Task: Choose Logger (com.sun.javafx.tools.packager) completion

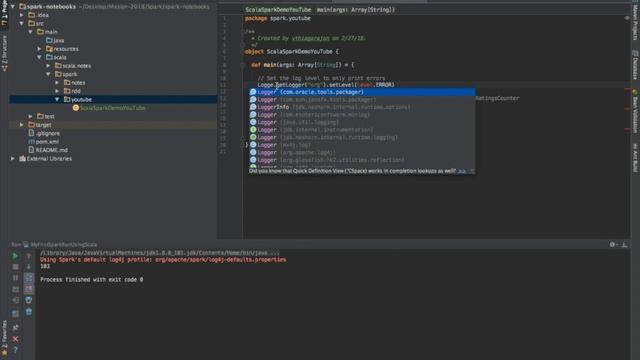Action: (x=362, y=100)
